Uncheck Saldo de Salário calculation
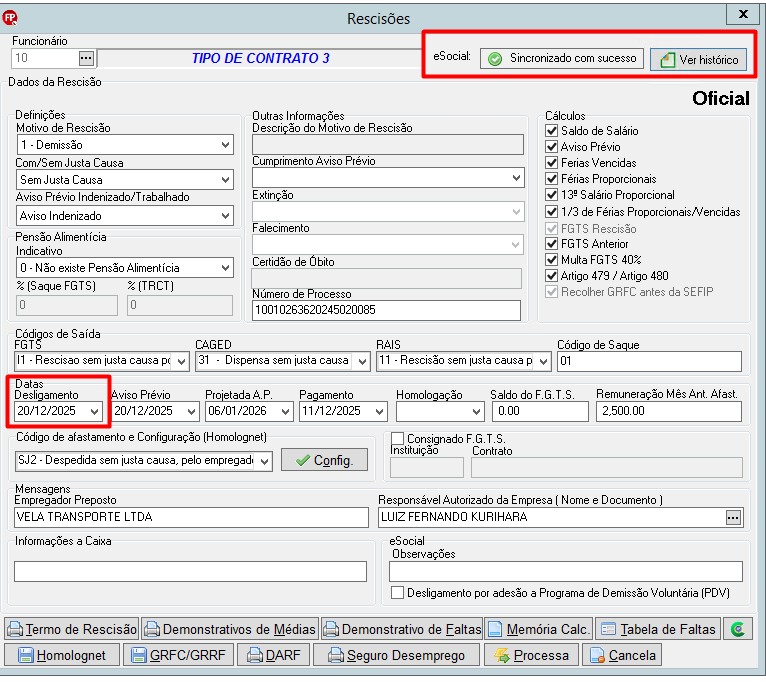The width and height of the screenshot is (766, 682). click(552, 131)
